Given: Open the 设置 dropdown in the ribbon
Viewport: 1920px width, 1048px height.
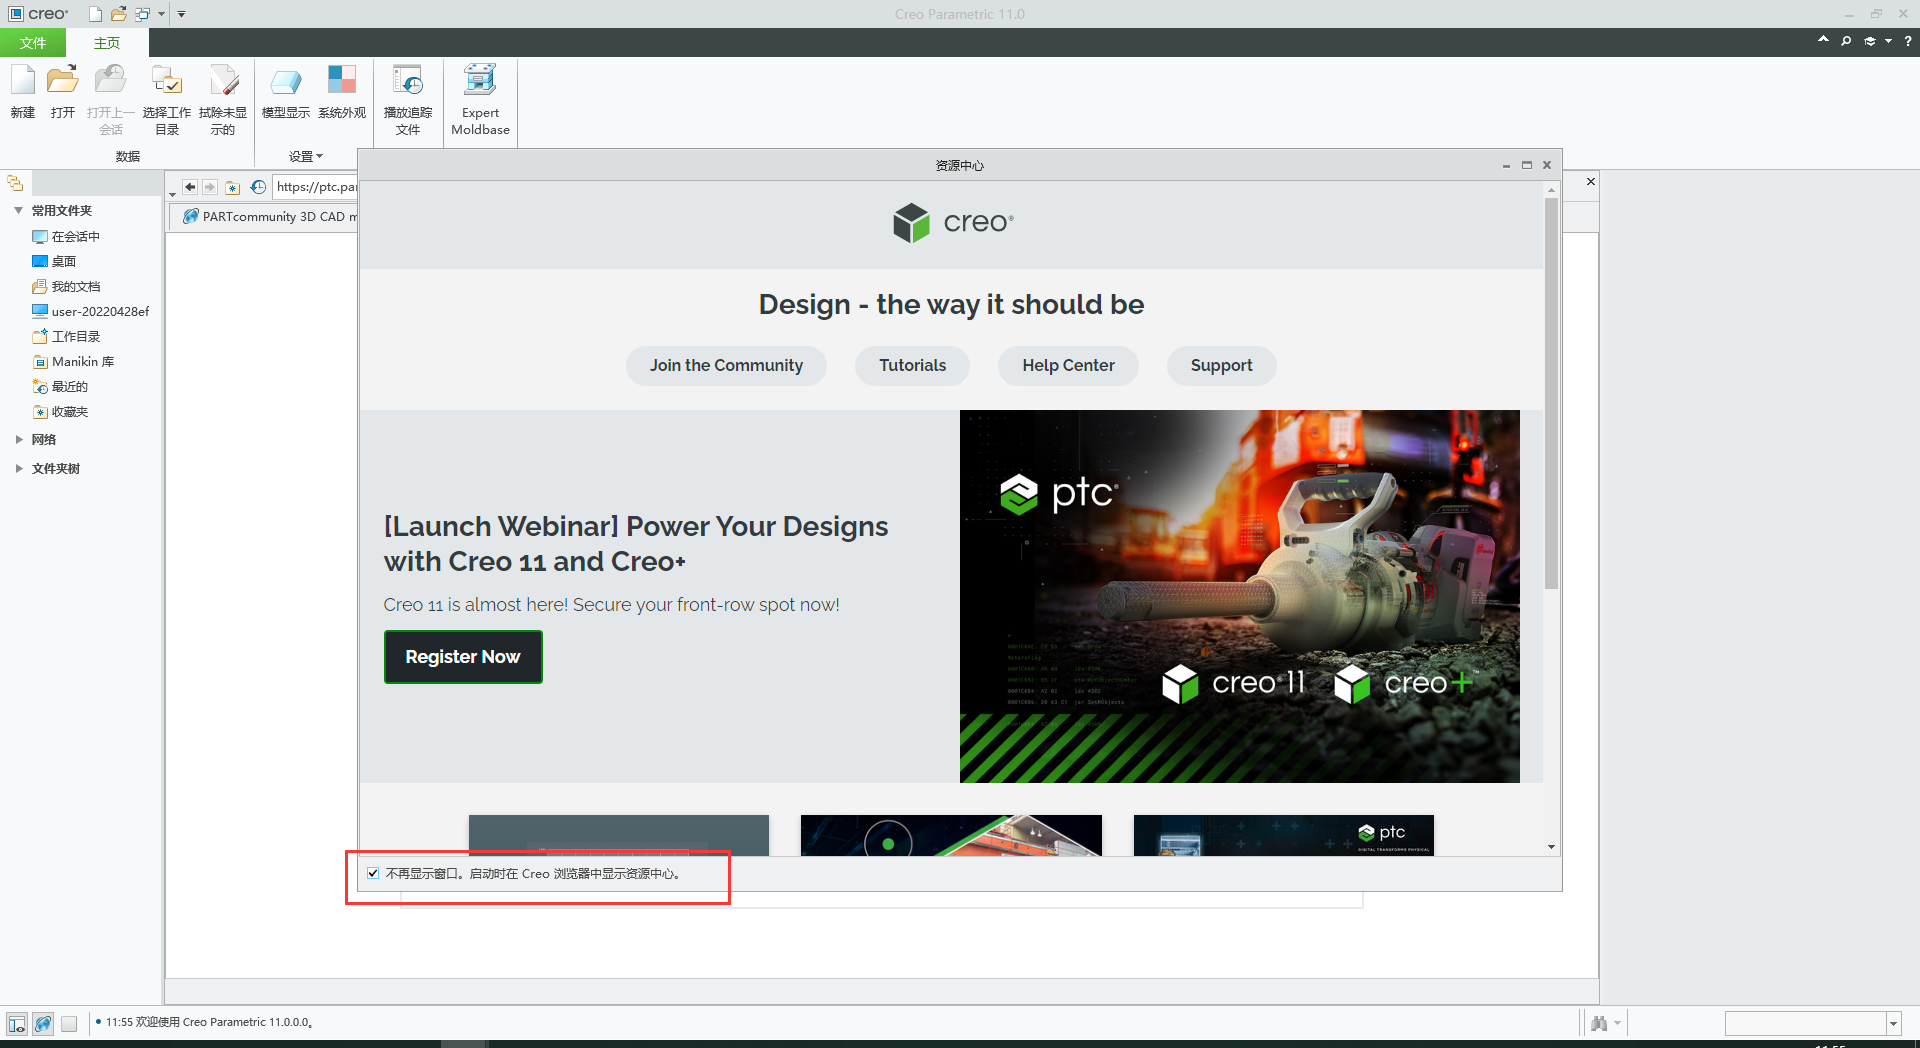Looking at the screenshot, I should click(x=305, y=156).
